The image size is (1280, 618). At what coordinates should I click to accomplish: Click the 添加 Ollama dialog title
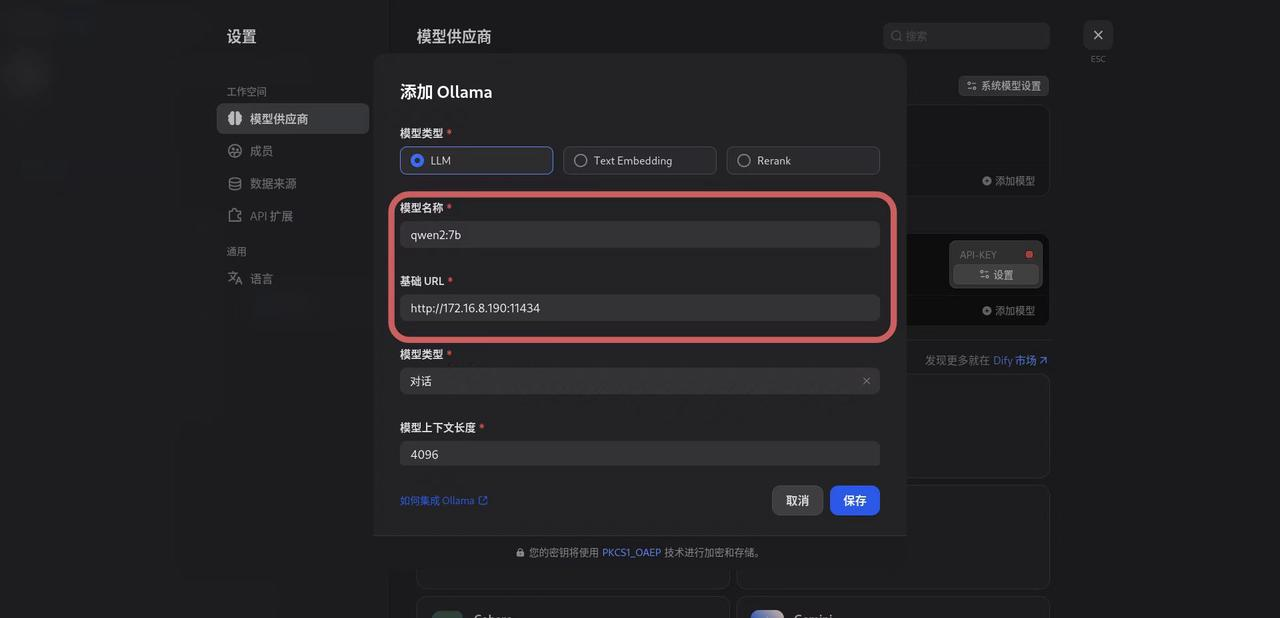pyautogui.click(x=446, y=92)
